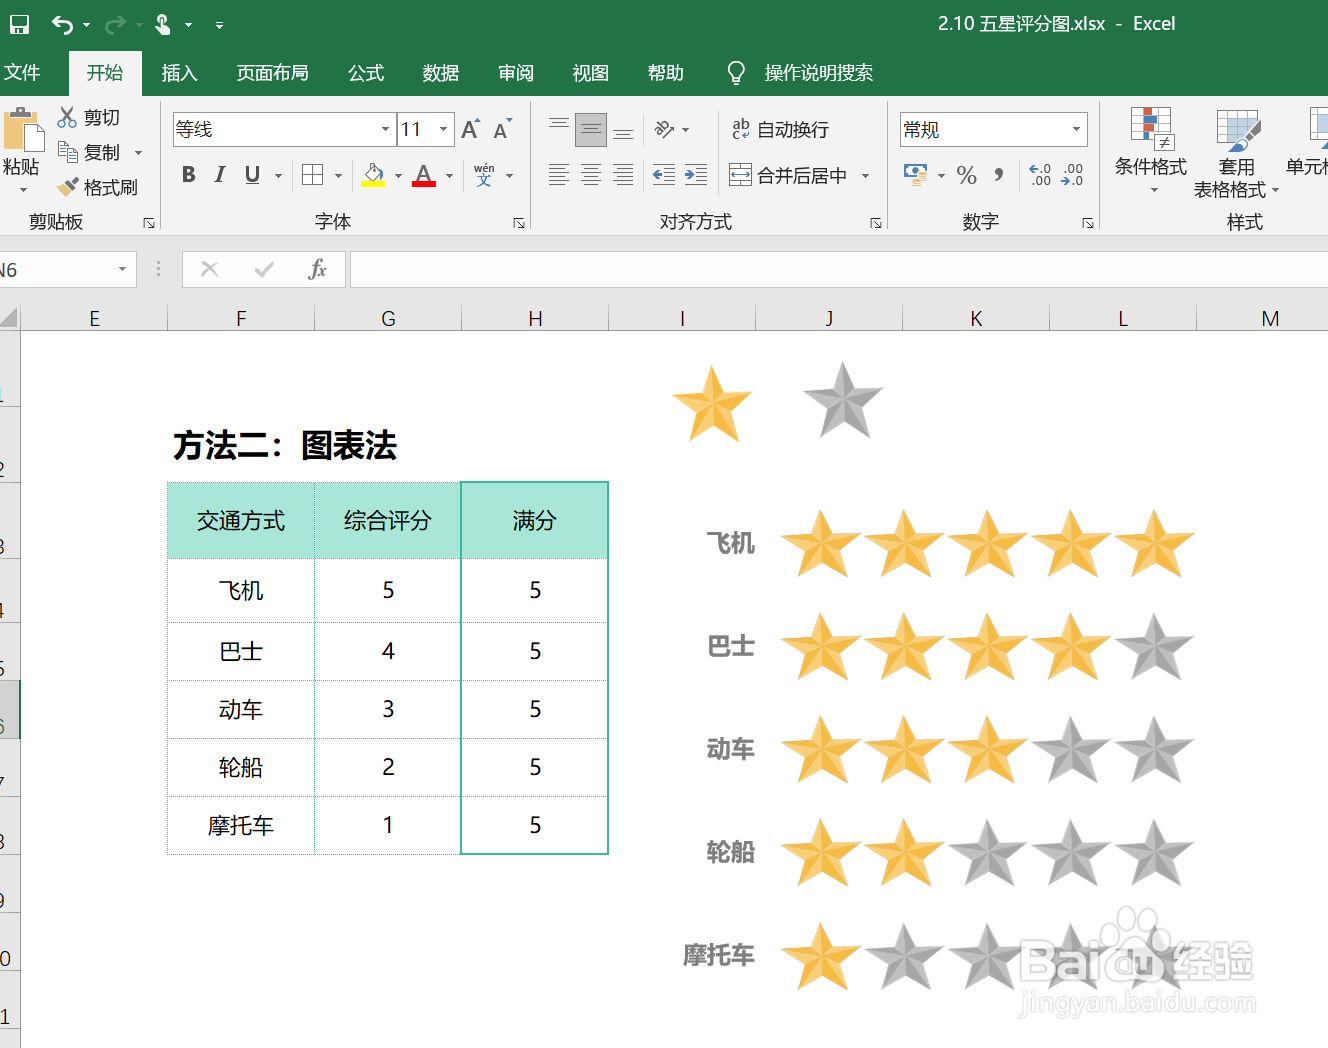Open the font size dropdown showing 11
The image size is (1328, 1048).
coord(444,129)
